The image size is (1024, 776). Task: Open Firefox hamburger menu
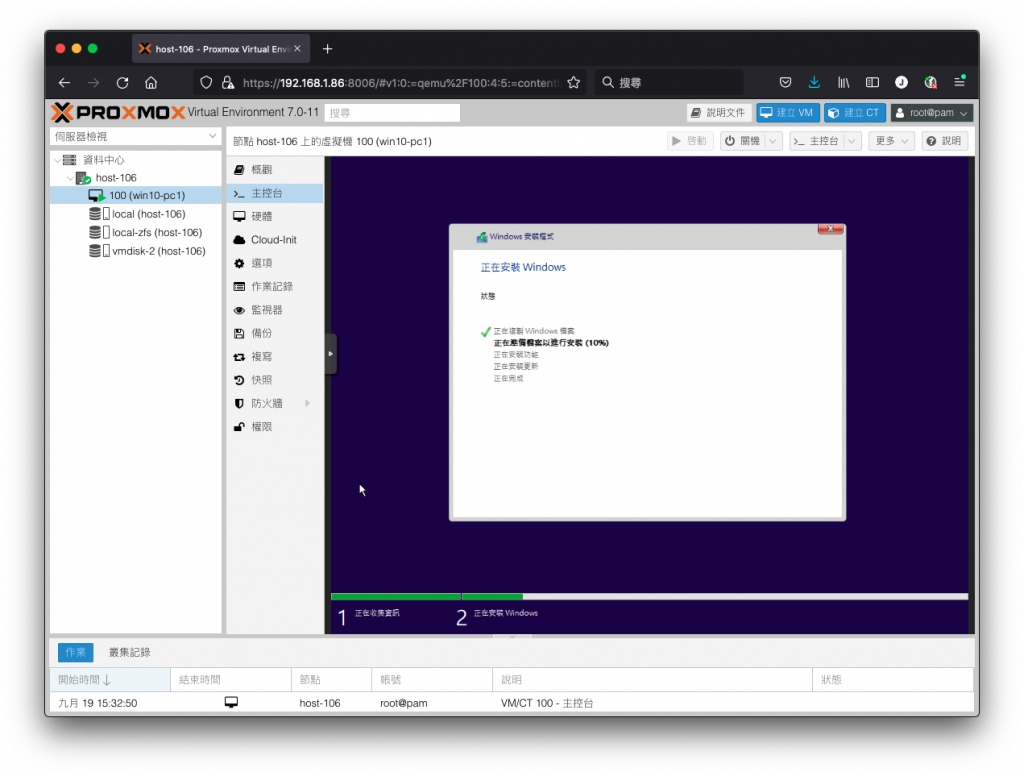click(959, 82)
